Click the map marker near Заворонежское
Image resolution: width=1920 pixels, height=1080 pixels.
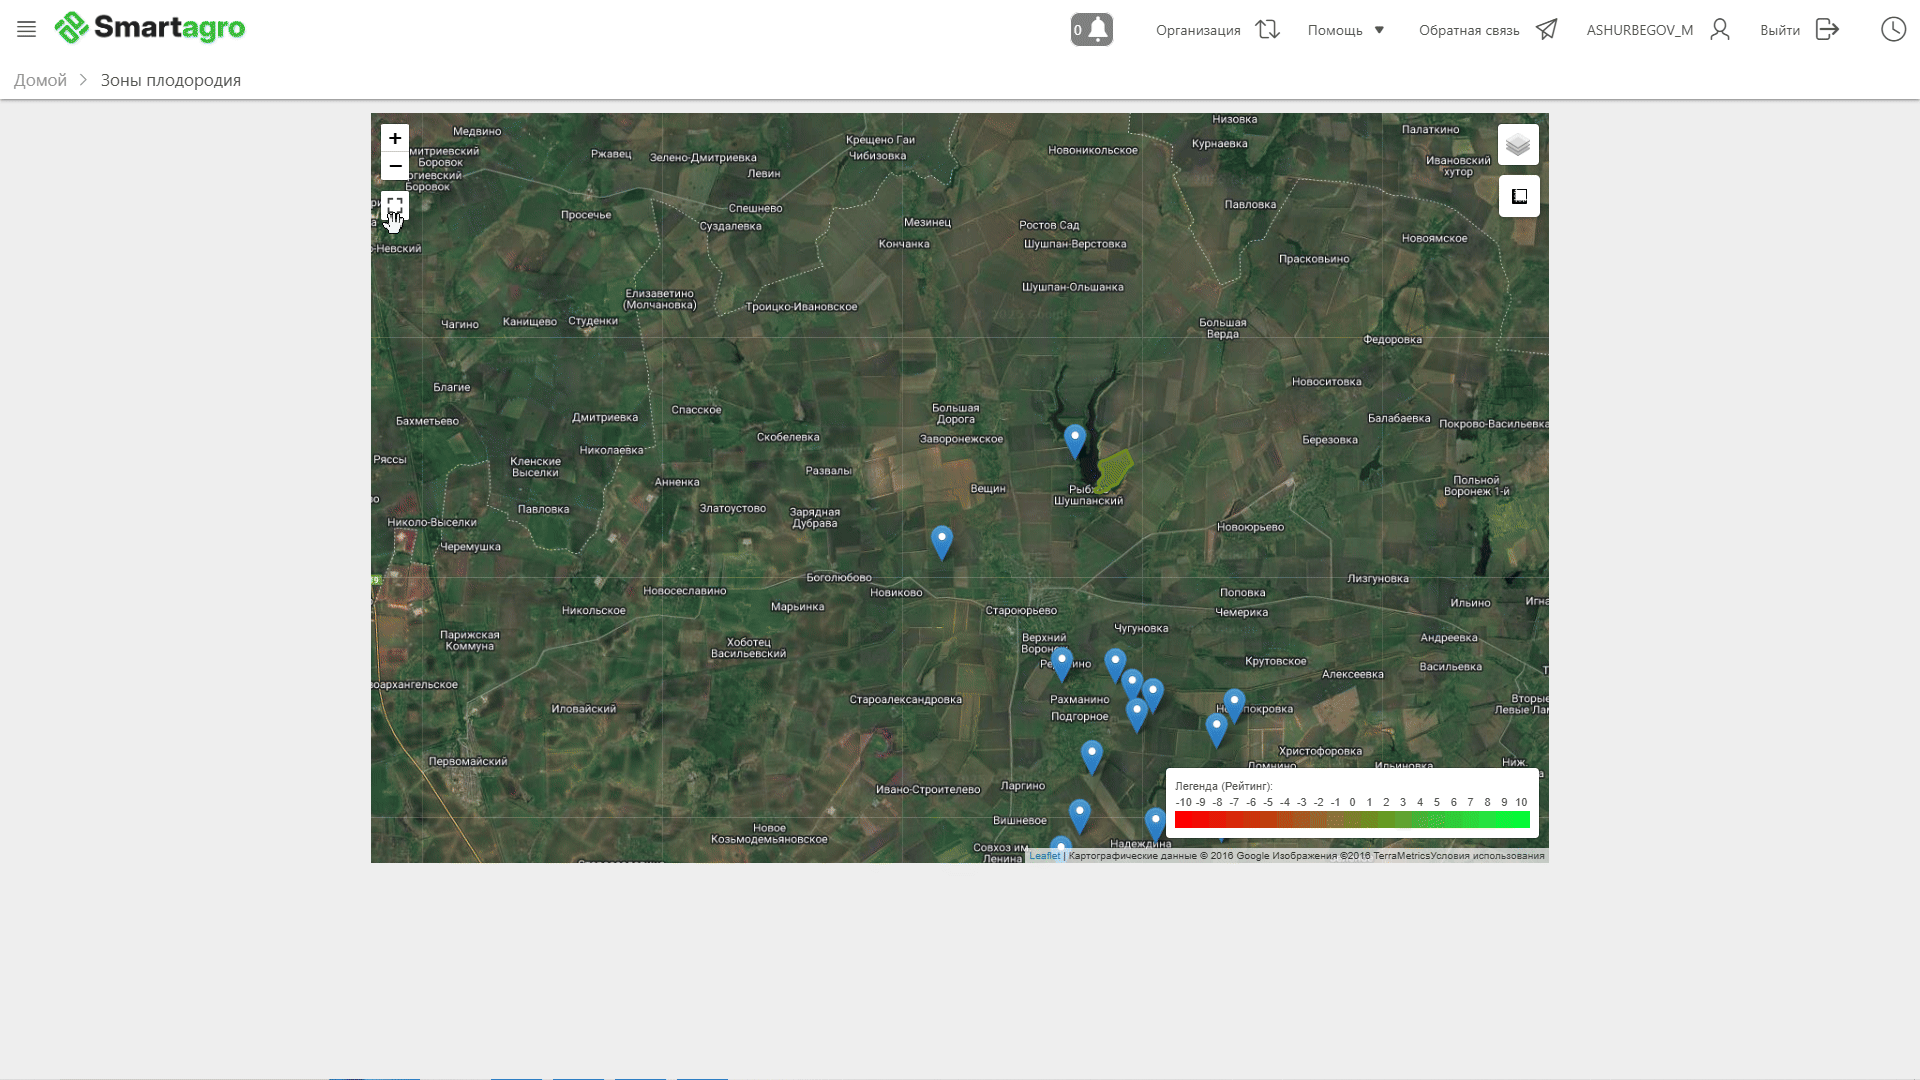click(x=1075, y=439)
